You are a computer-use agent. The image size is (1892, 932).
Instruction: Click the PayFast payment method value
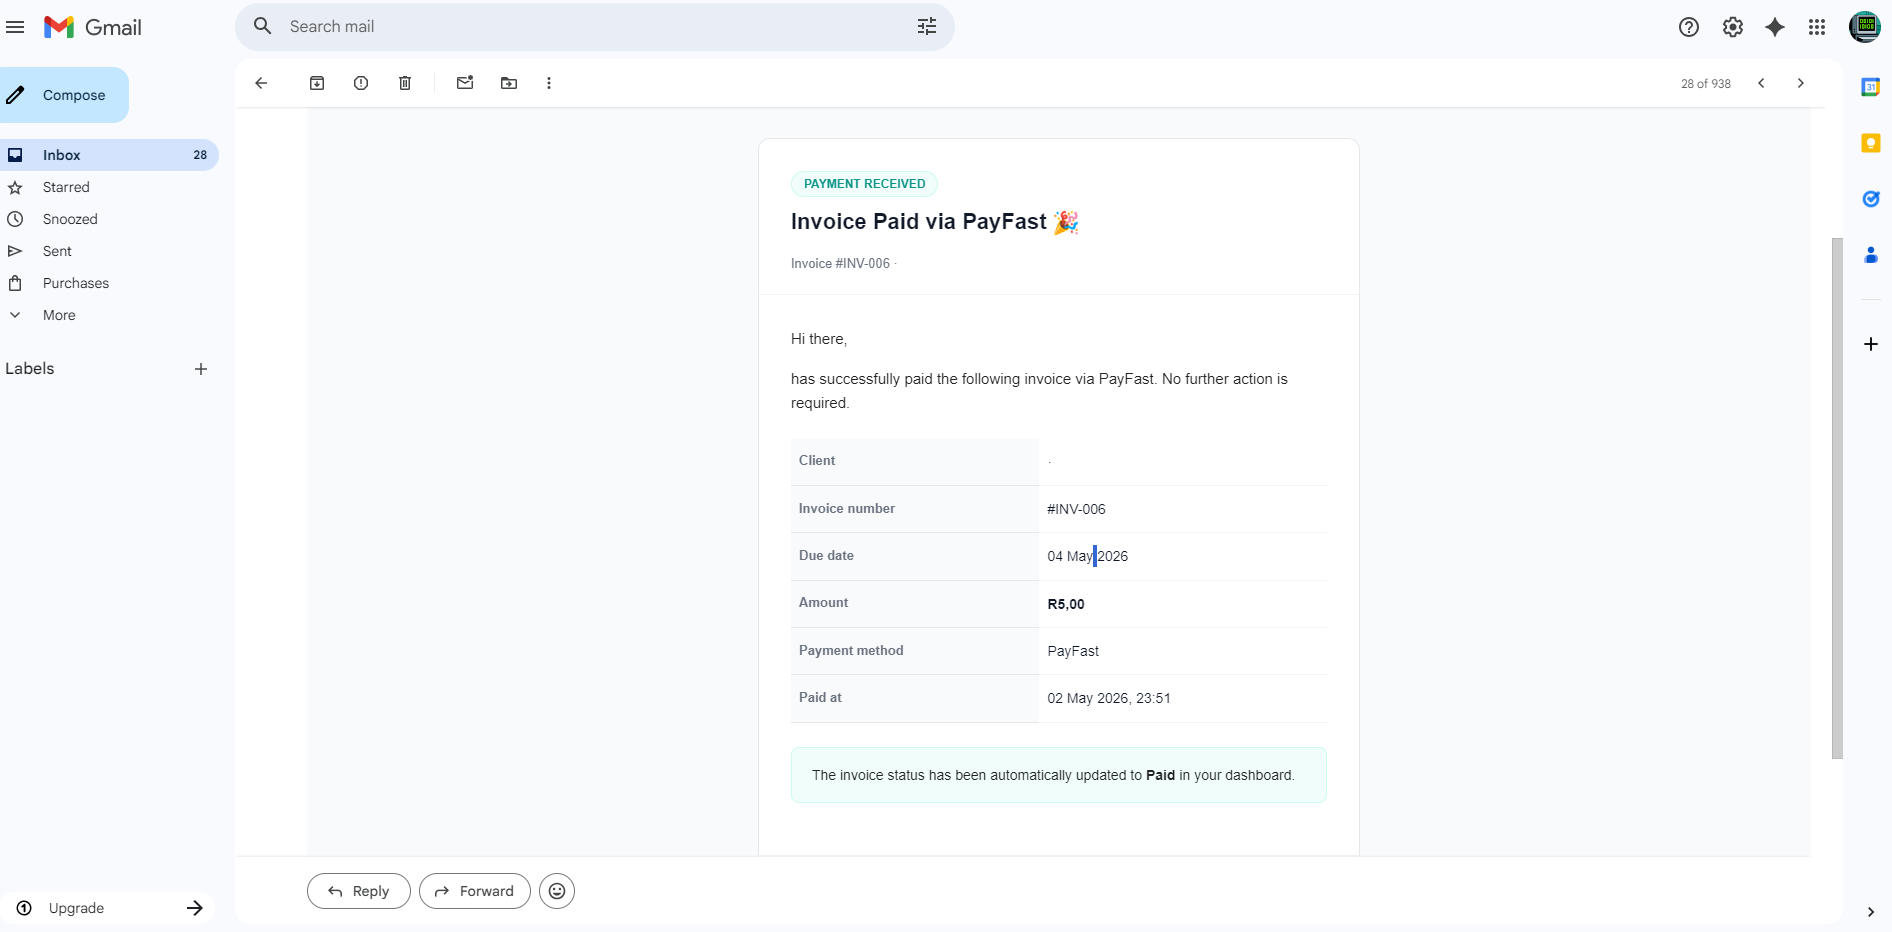[x=1073, y=651]
